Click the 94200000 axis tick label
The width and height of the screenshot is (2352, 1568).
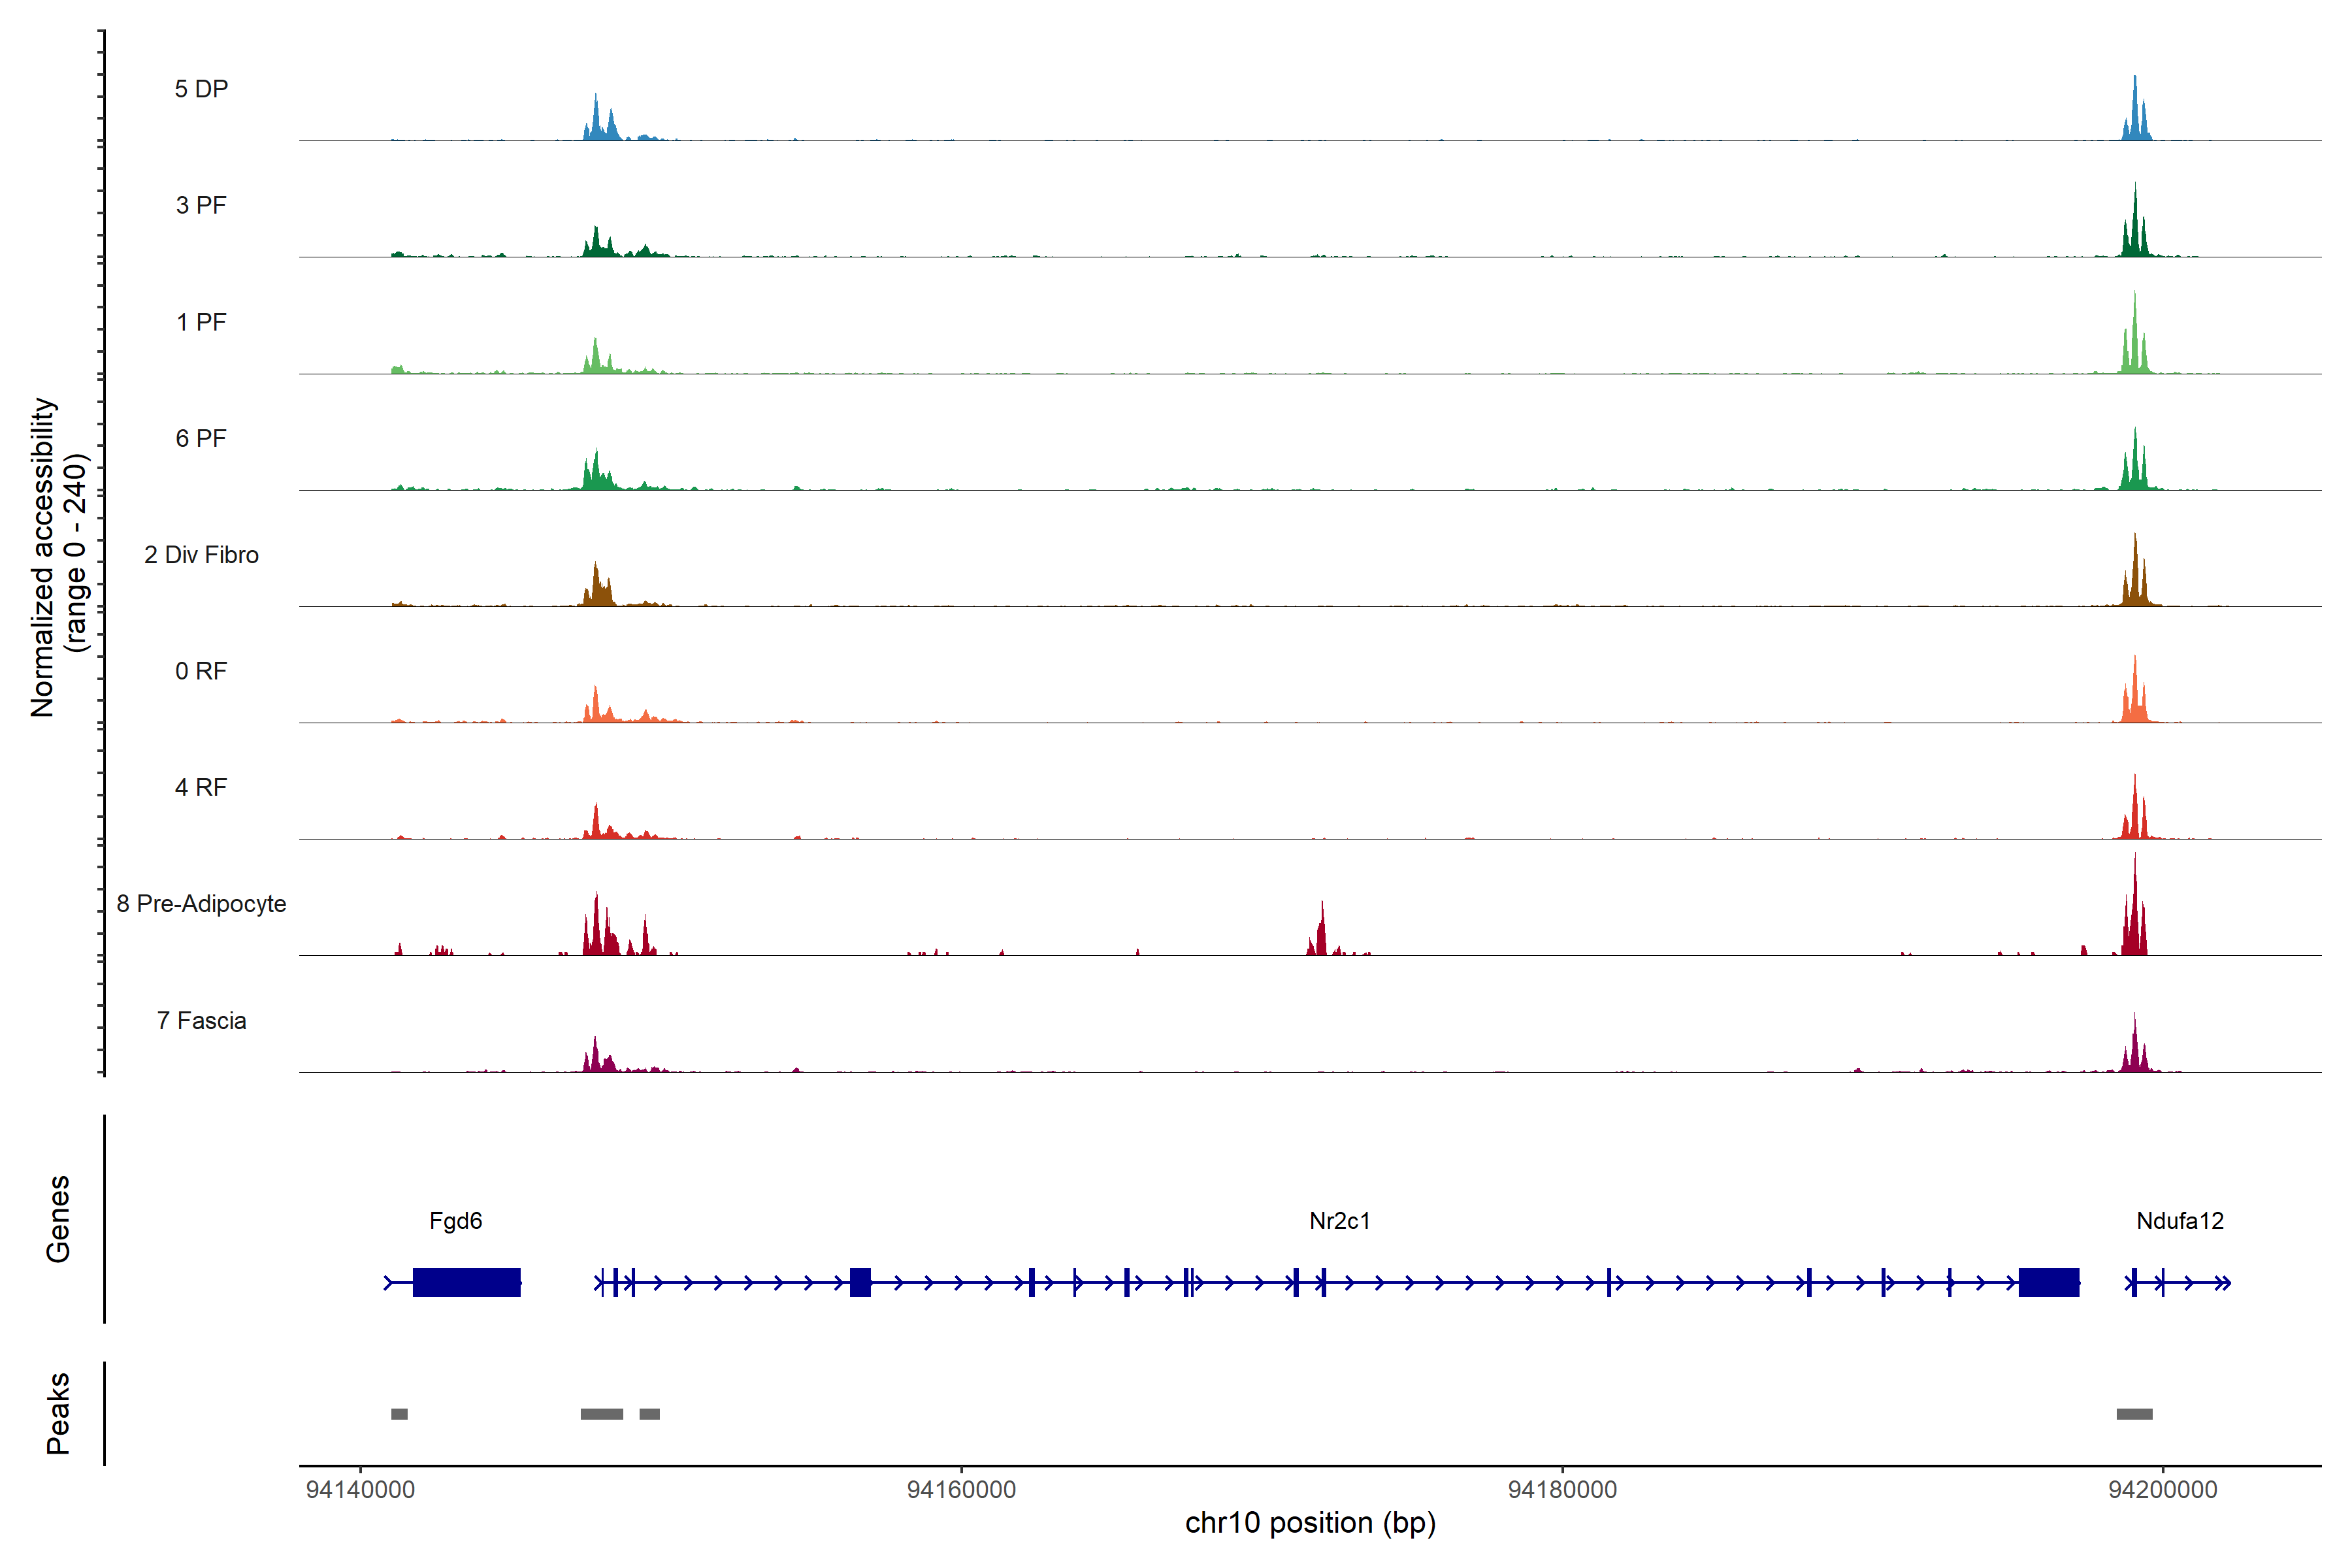(2162, 1490)
